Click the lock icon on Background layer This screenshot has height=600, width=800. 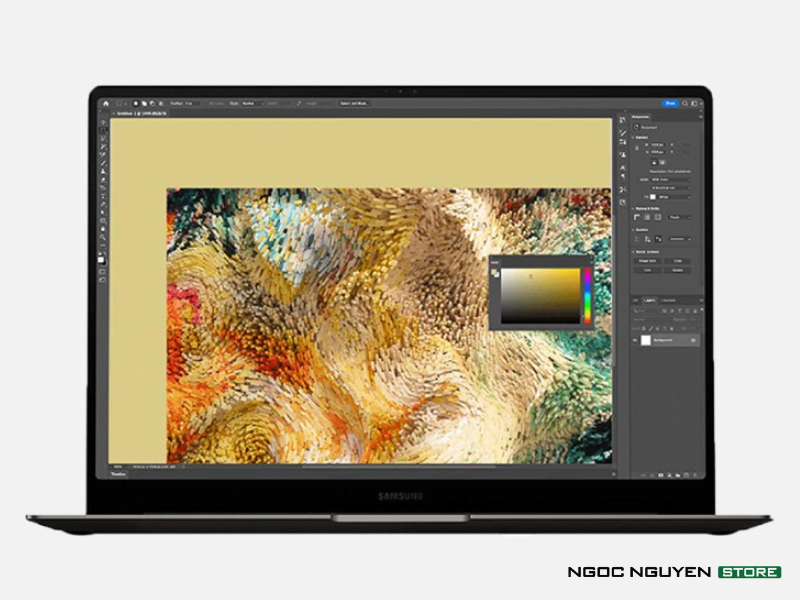pos(694,340)
